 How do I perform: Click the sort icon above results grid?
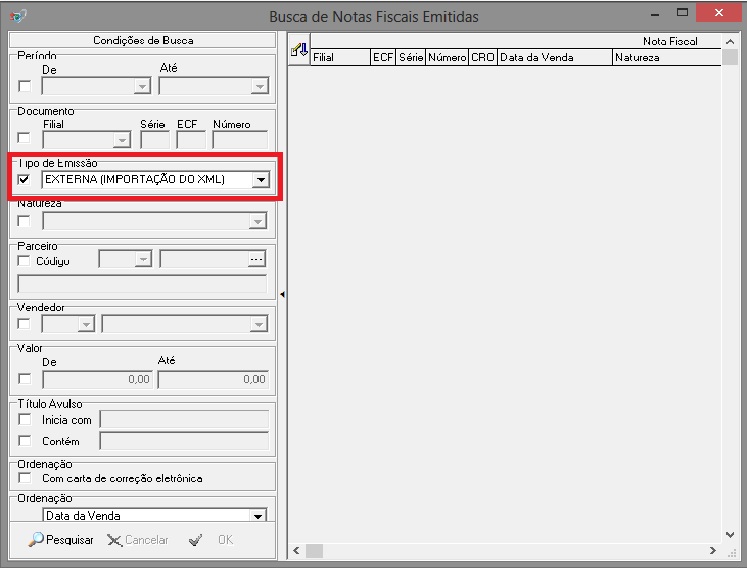(298, 48)
